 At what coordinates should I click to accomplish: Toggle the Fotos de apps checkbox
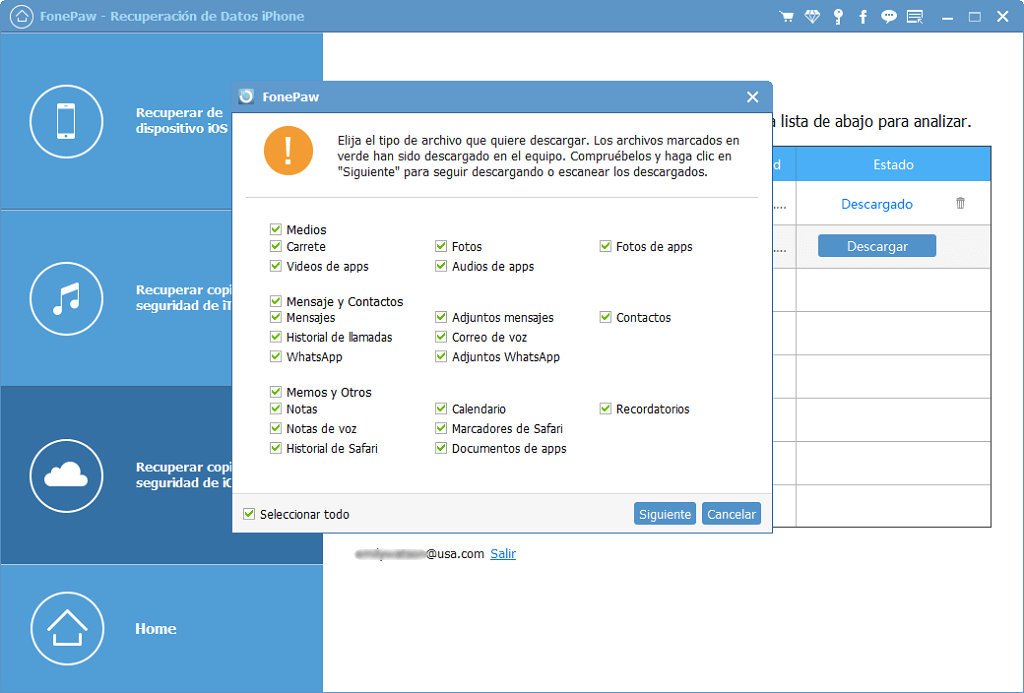pos(605,246)
